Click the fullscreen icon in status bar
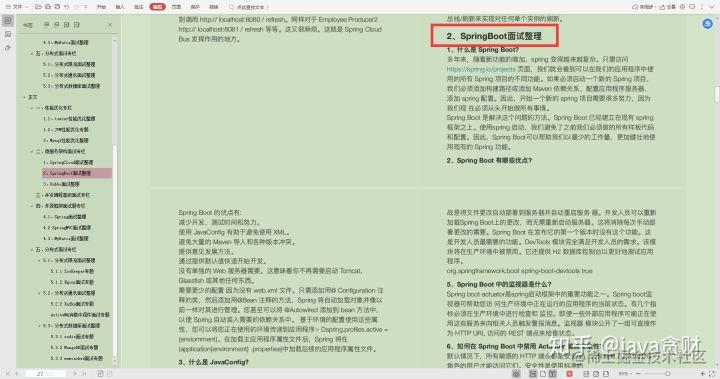 point(712,374)
